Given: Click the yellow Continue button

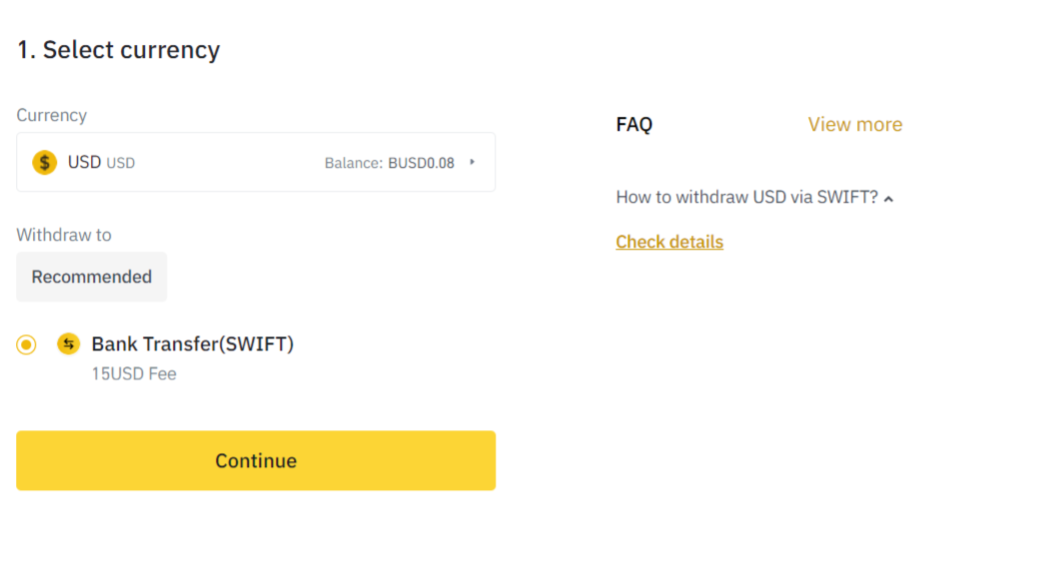Looking at the screenshot, I should (x=256, y=461).
